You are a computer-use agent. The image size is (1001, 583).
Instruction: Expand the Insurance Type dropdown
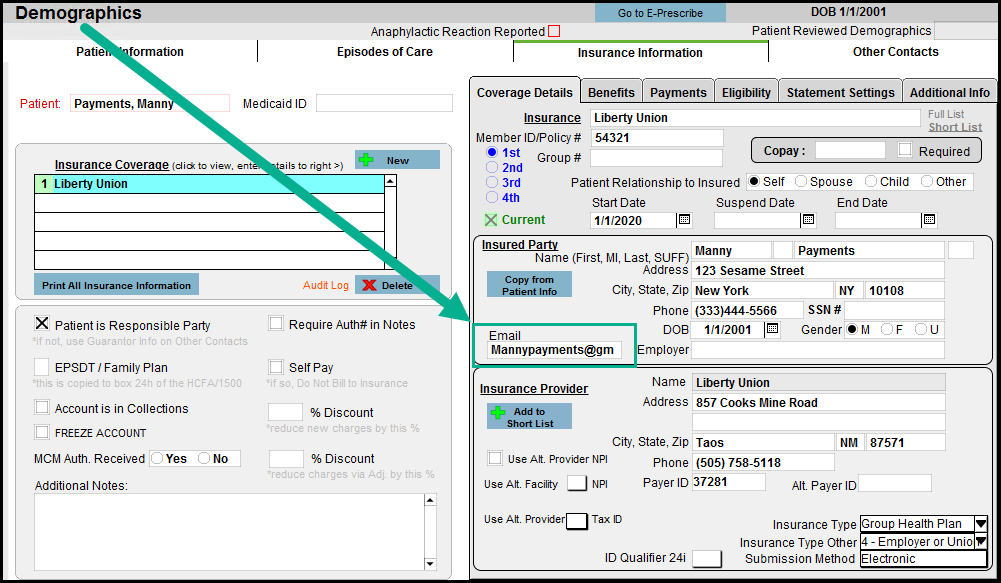980,524
